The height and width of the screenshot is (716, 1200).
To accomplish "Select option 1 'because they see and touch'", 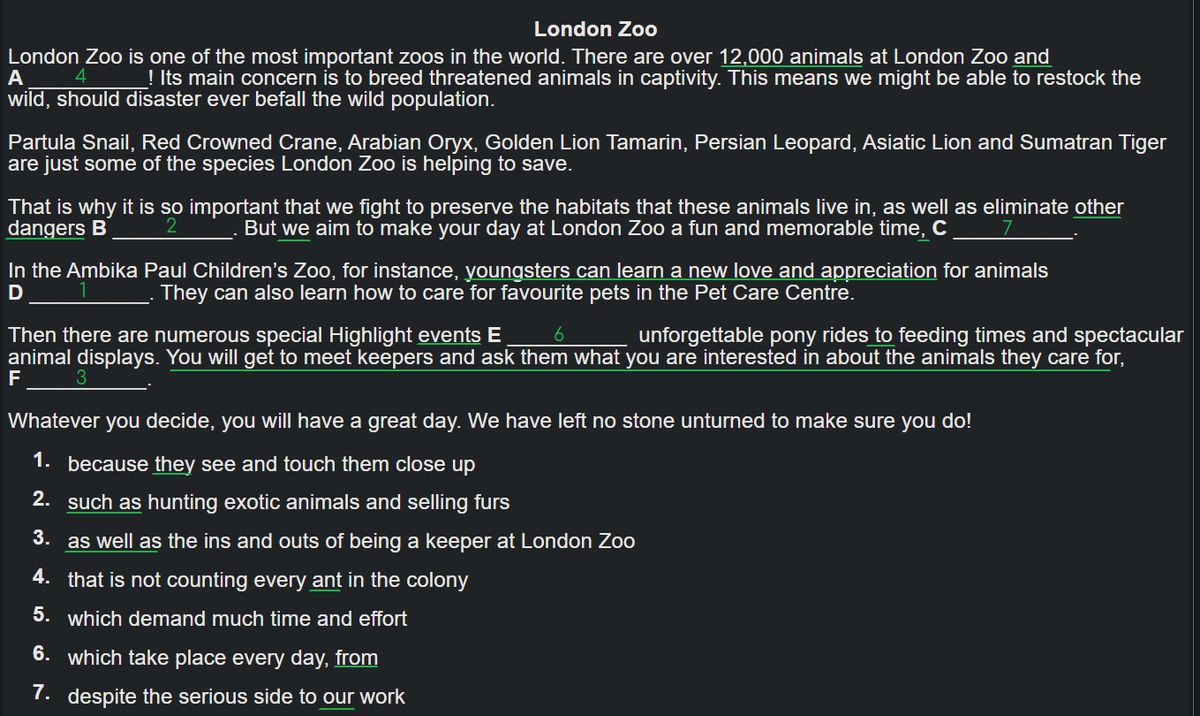I will 271,465.
